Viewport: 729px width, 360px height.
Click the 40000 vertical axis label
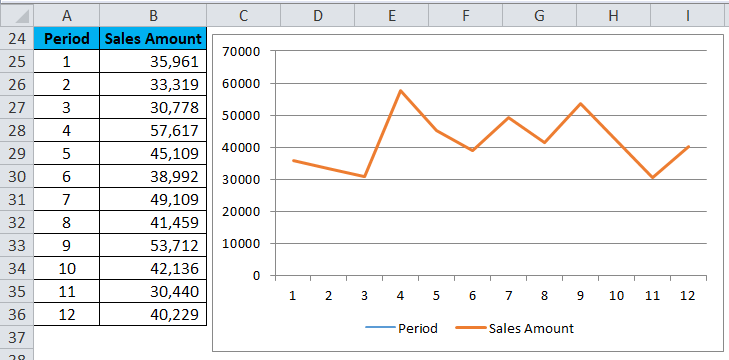pos(241,147)
